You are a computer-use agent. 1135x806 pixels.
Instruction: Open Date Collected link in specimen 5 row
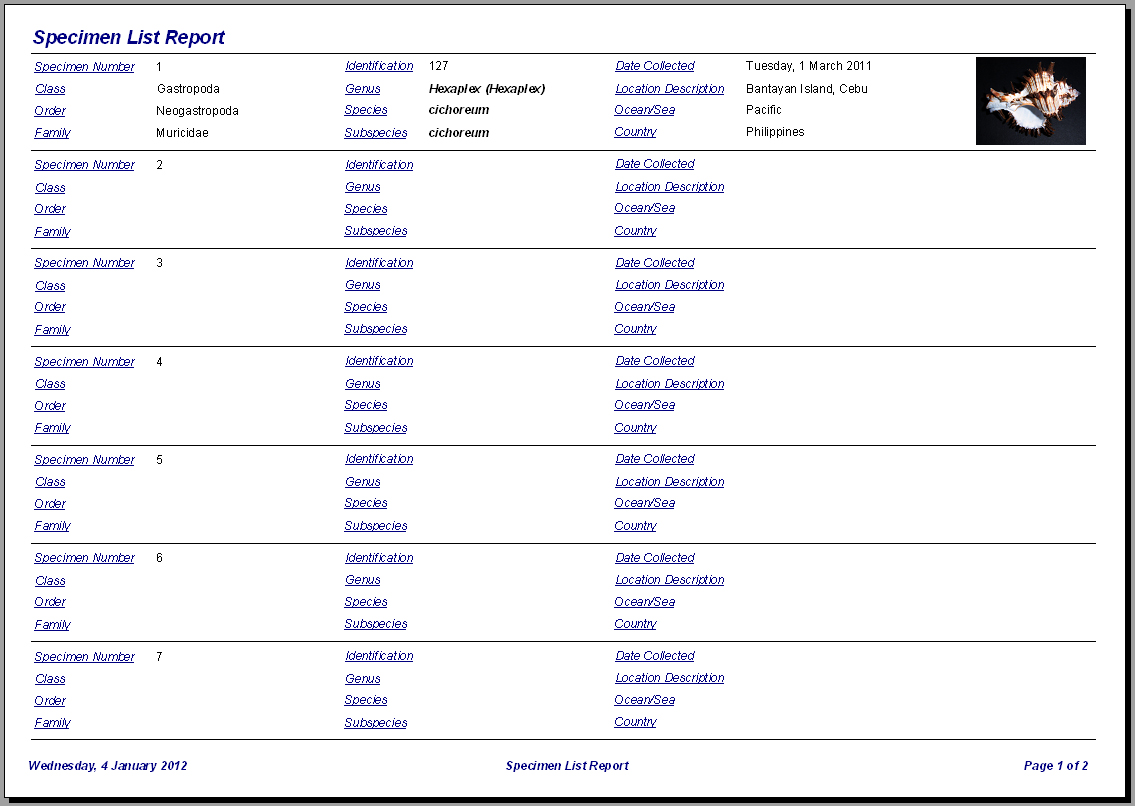pyautogui.click(x=654, y=459)
